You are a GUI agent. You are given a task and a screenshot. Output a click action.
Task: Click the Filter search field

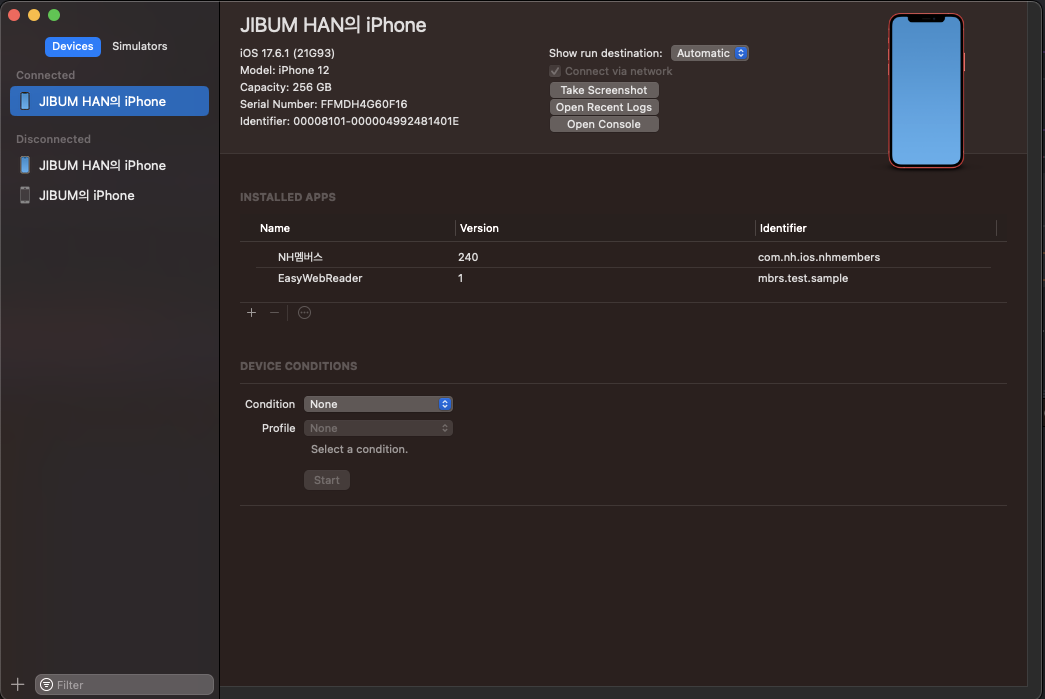pos(132,685)
